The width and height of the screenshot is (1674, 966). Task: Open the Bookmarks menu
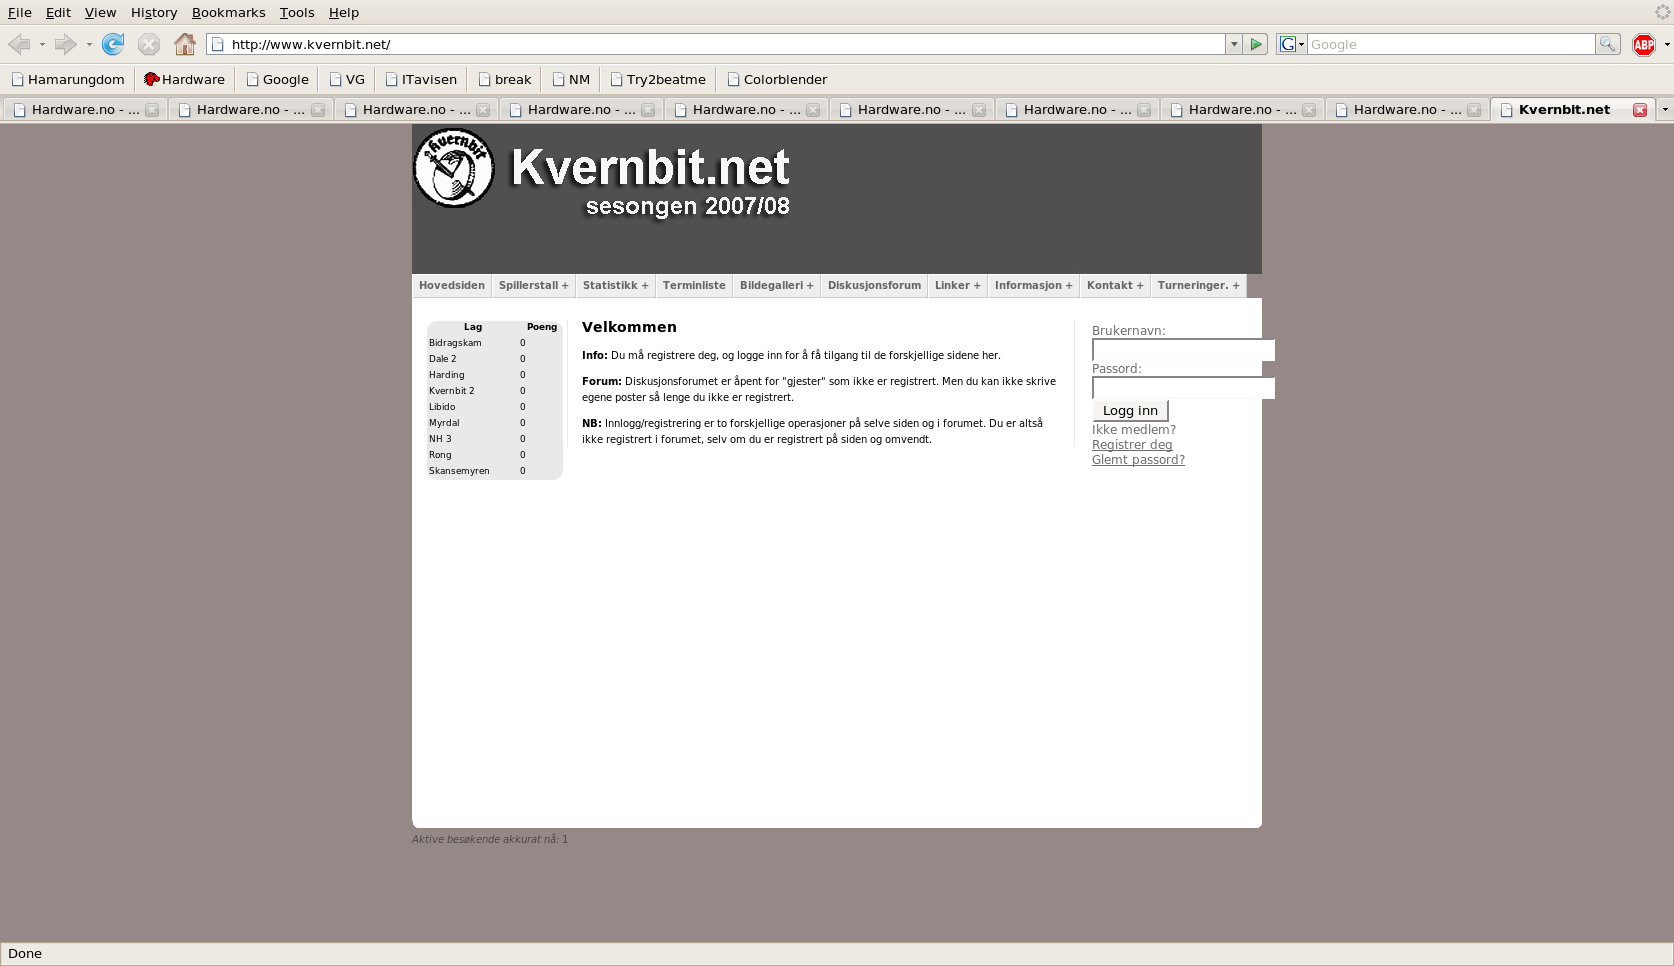(229, 12)
